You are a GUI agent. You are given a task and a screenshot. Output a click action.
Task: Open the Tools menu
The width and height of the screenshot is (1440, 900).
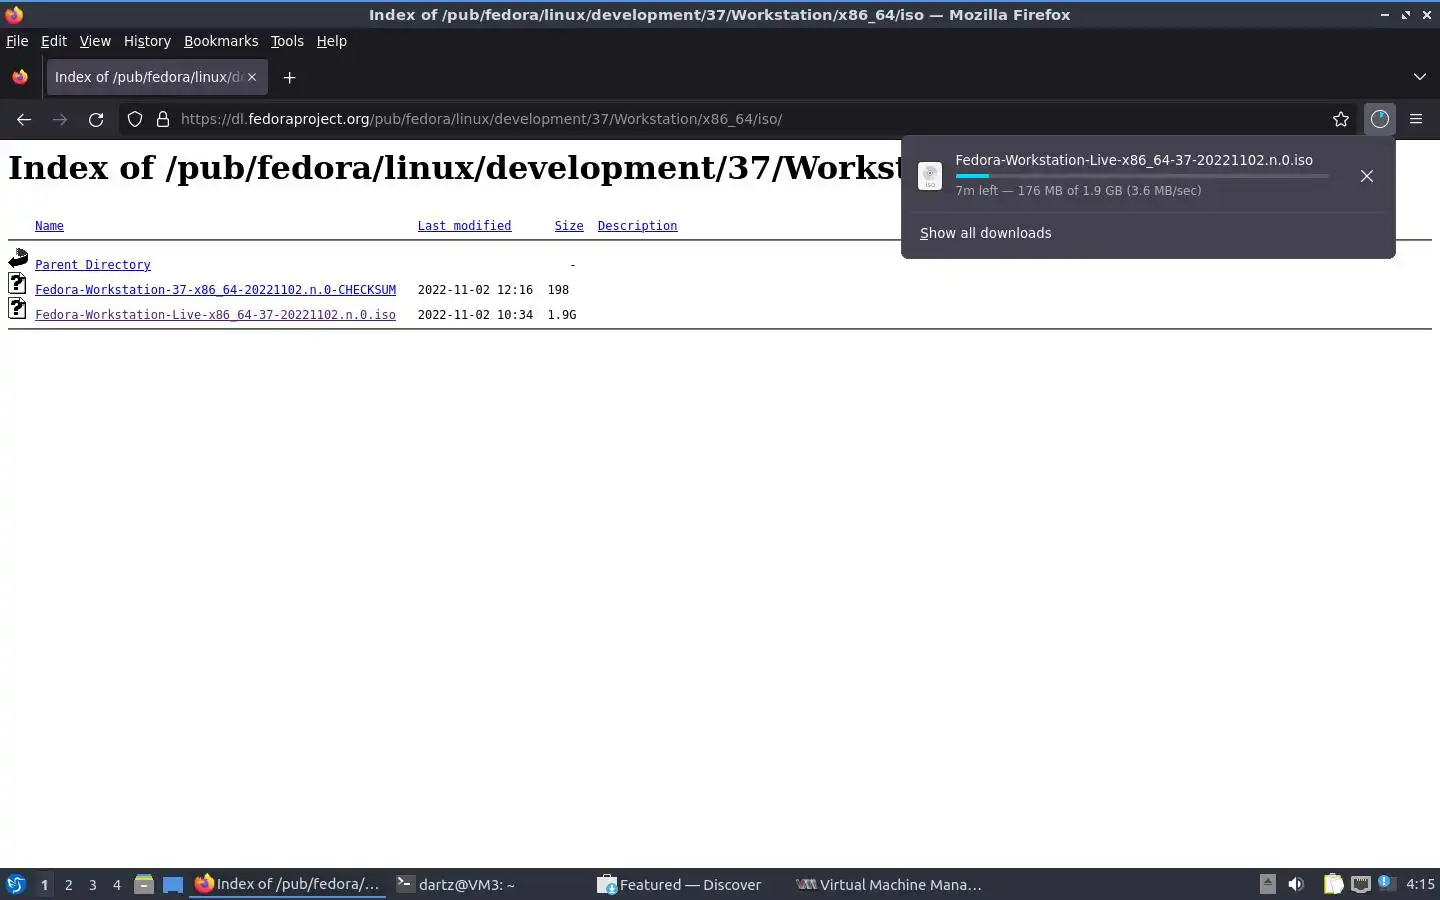[287, 41]
